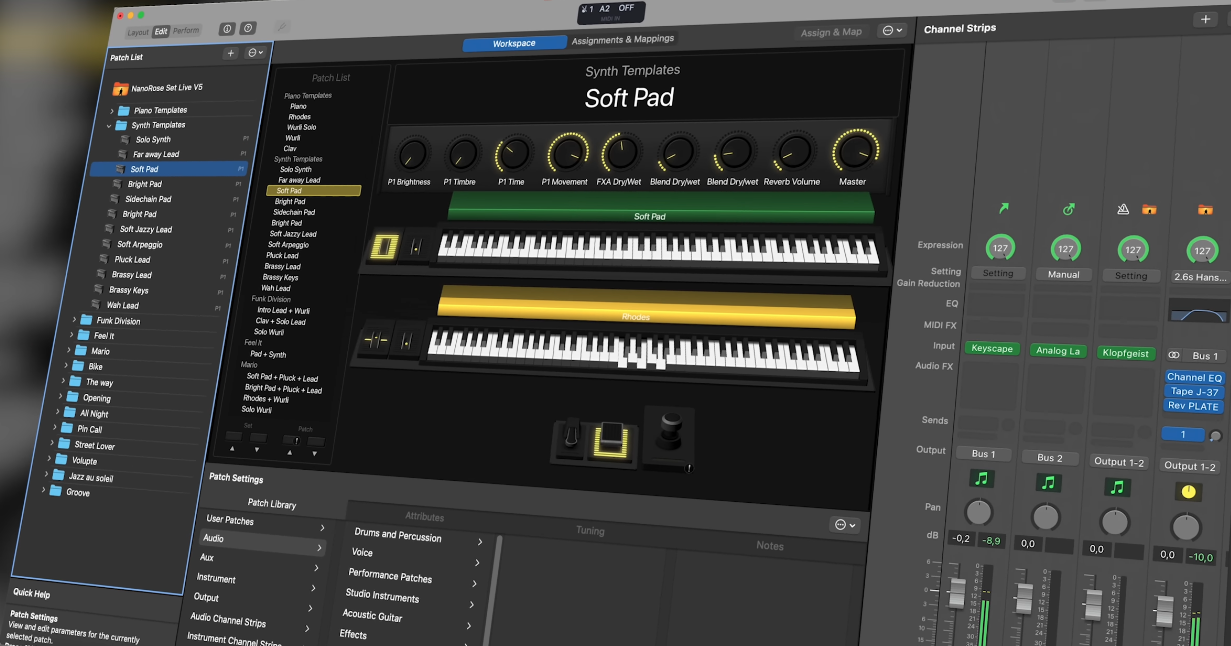Open the Rev PLATE plug-in

click(x=1194, y=406)
